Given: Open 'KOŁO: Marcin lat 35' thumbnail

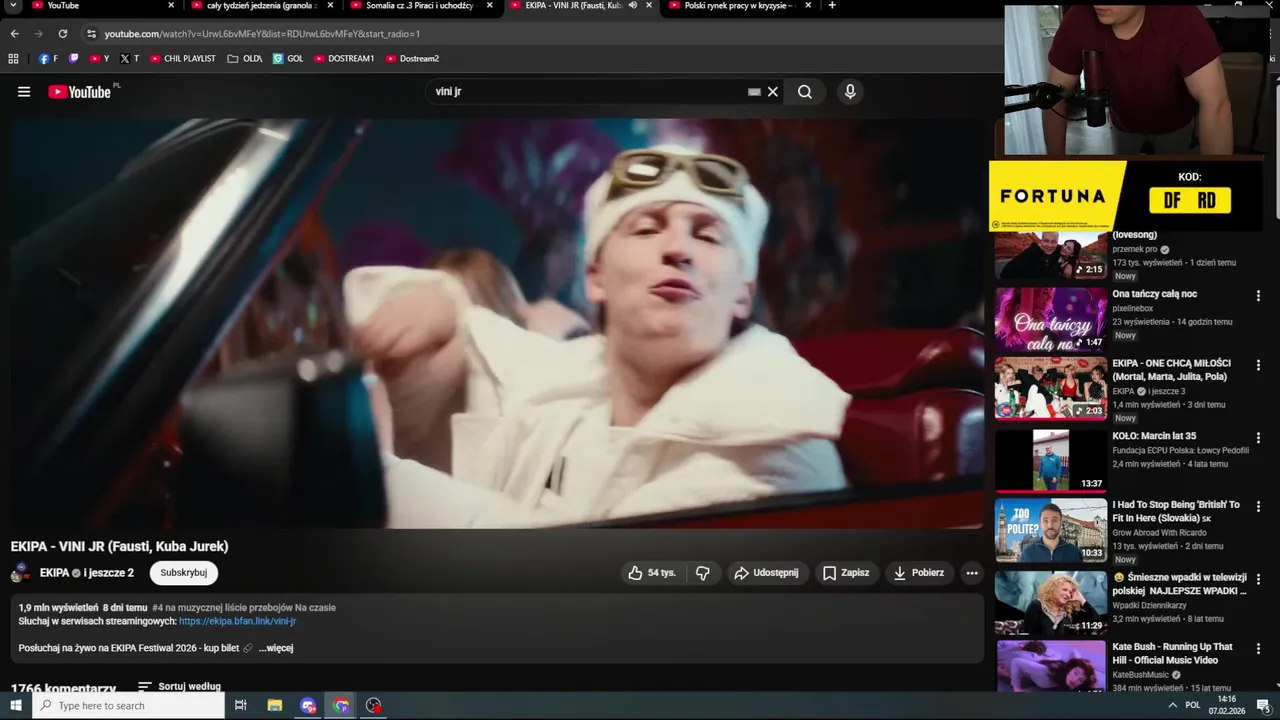Looking at the screenshot, I should click(x=1050, y=460).
